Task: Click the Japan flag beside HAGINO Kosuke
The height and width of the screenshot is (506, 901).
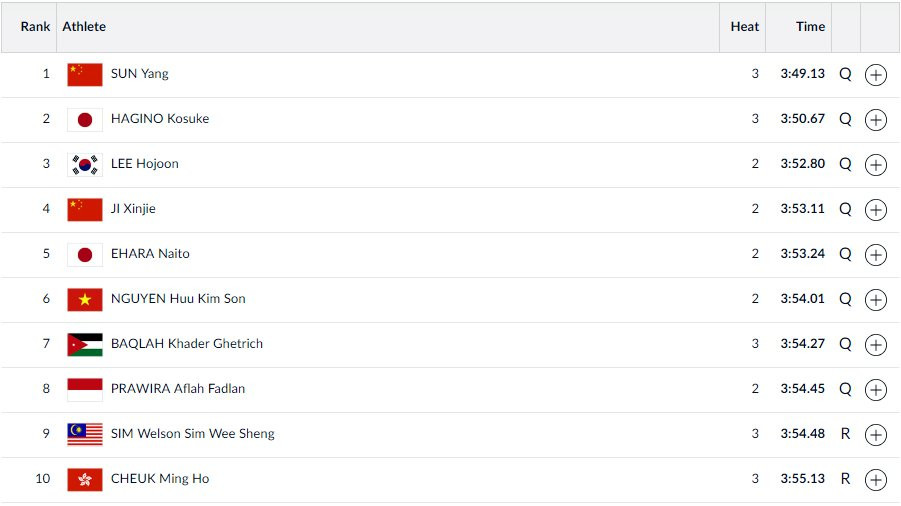Action: 85,119
